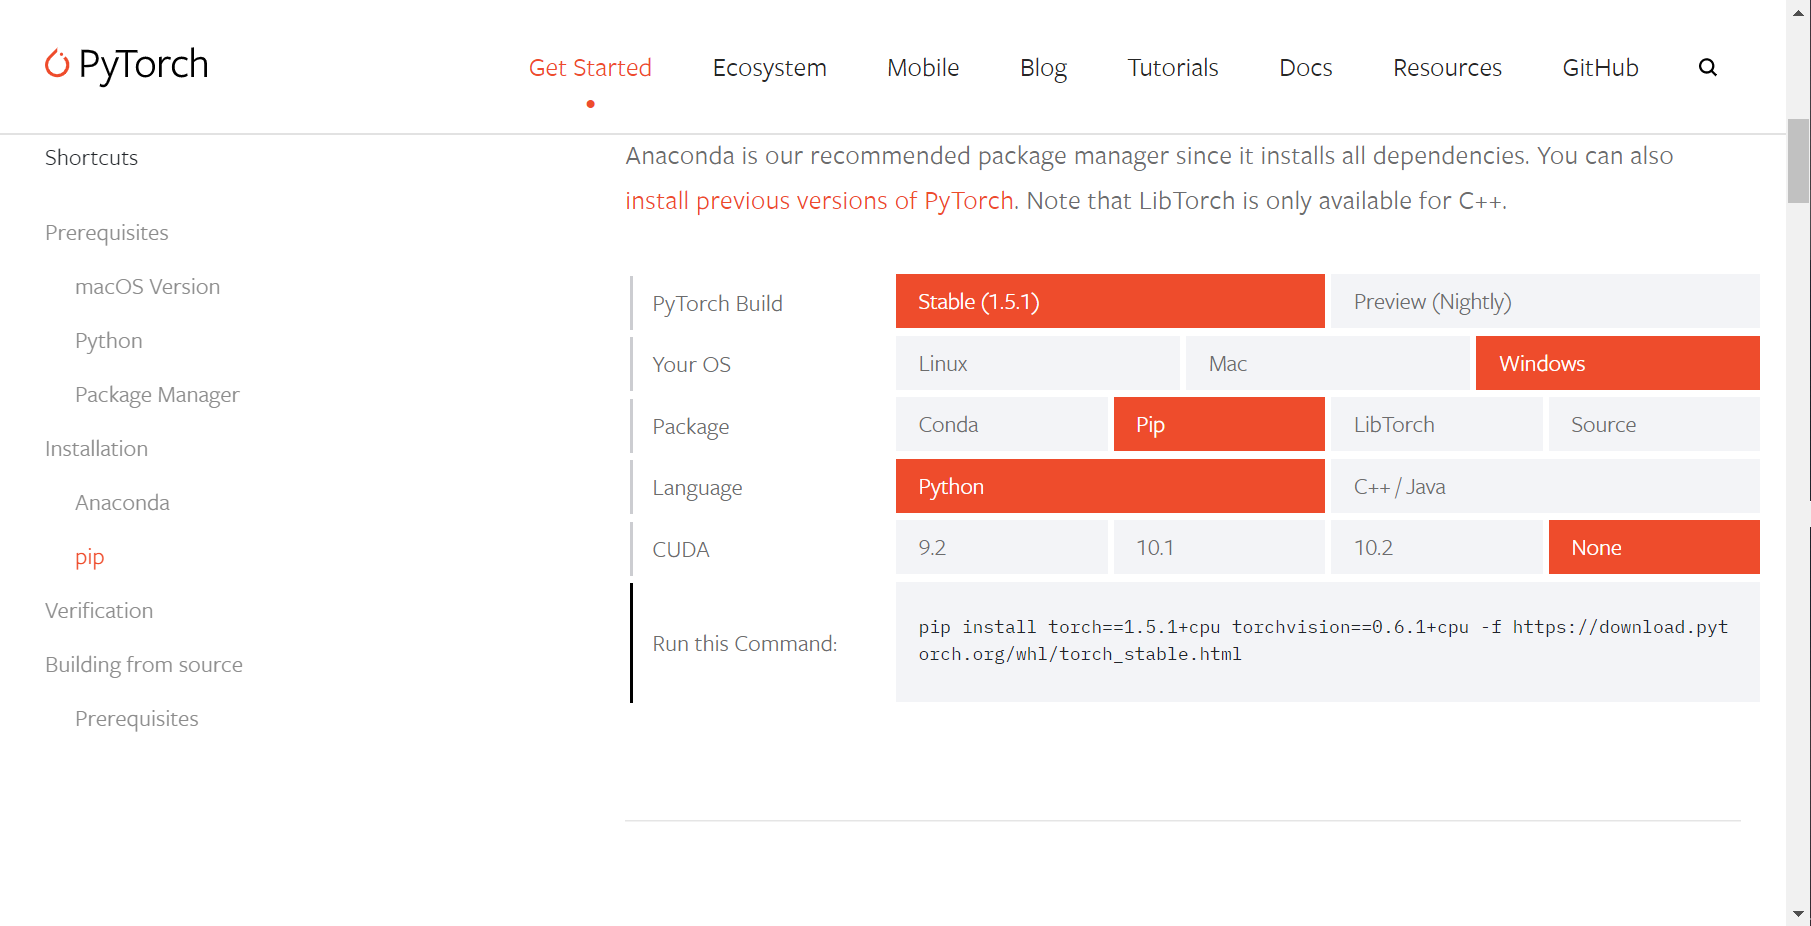The height and width of the screenshot is (926, 1811).
Task: Select None for CUDA
Action: pyautogui.click(x=1654, y=547)
